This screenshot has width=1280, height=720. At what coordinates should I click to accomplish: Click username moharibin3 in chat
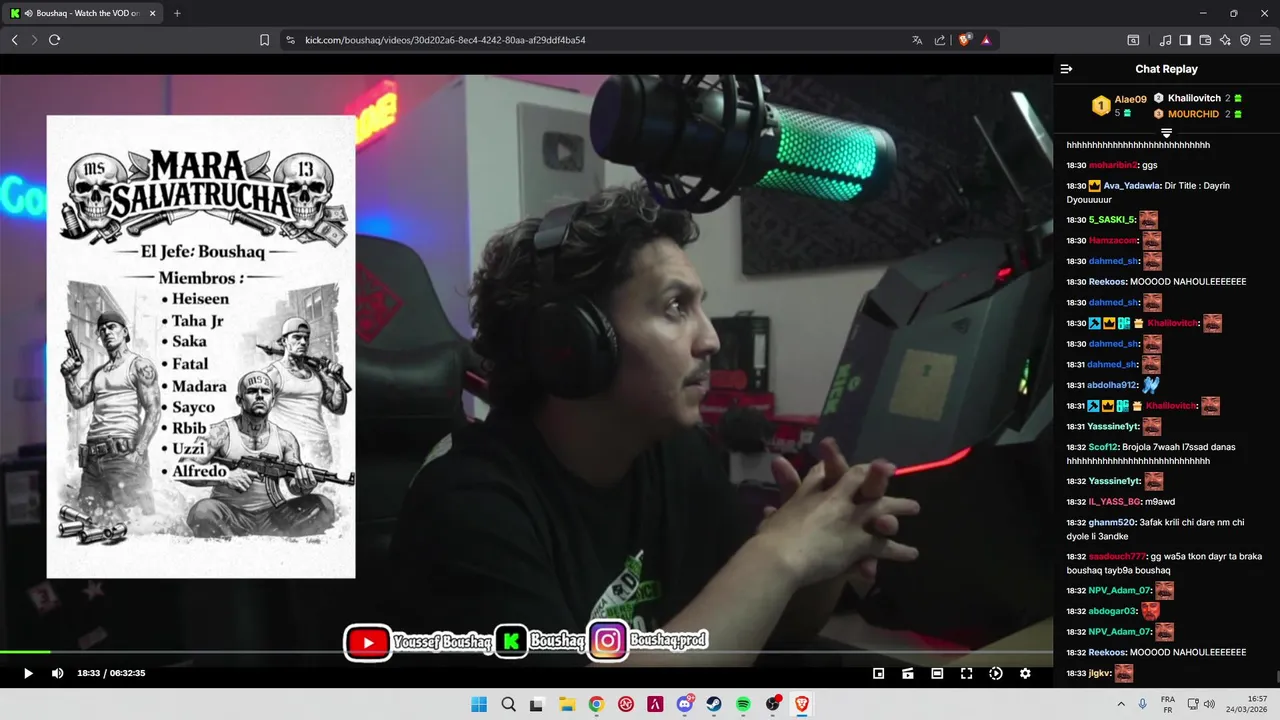point(1113,165)
